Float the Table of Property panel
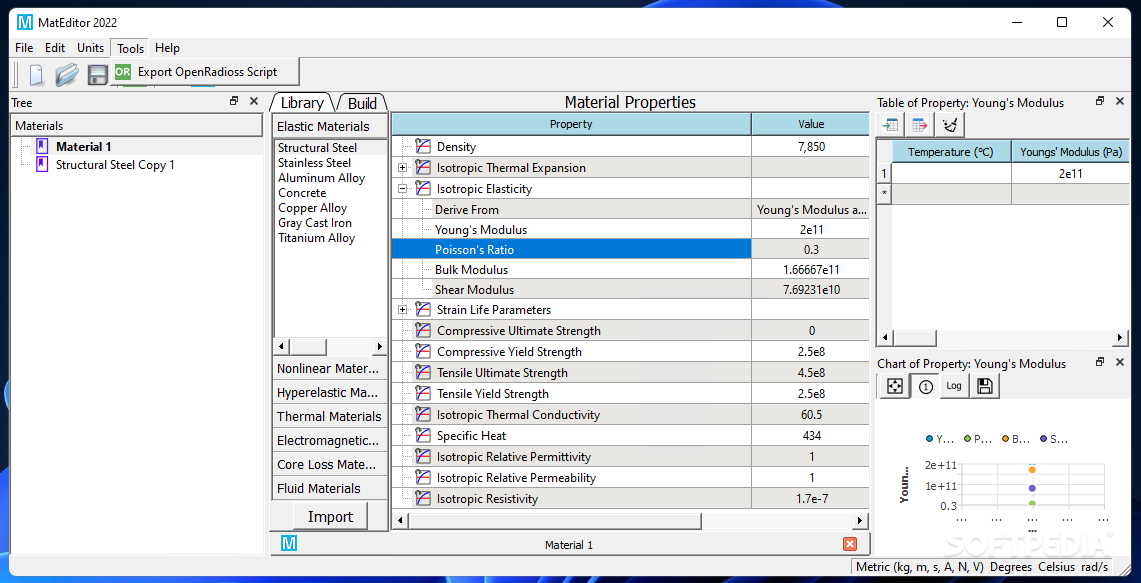The image size is (1141, 583). click(1100, 102)
